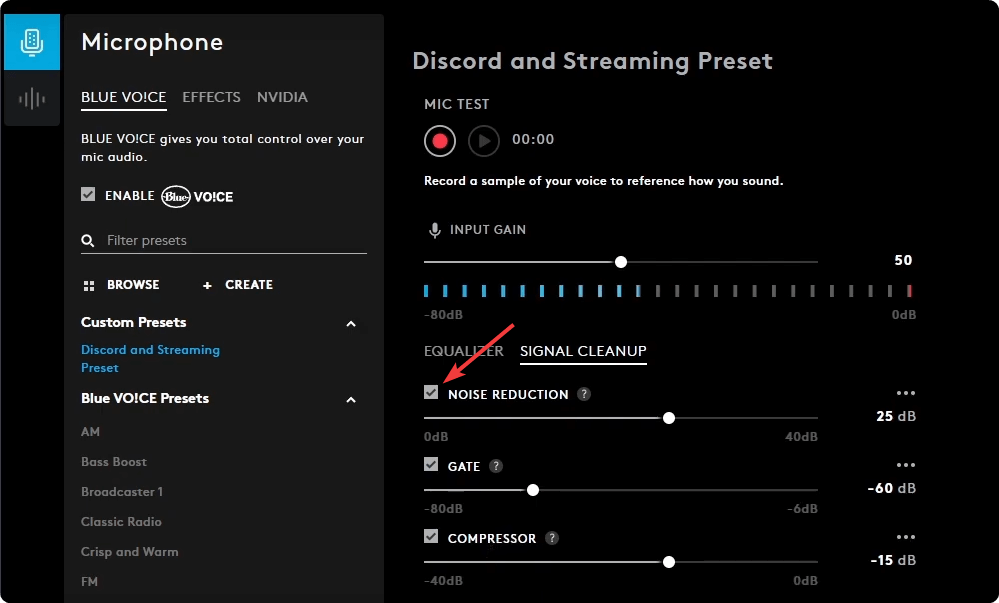
Task: Click the Compressor value -15 dB
Action: pyautogui.click(x=893, y=560)
